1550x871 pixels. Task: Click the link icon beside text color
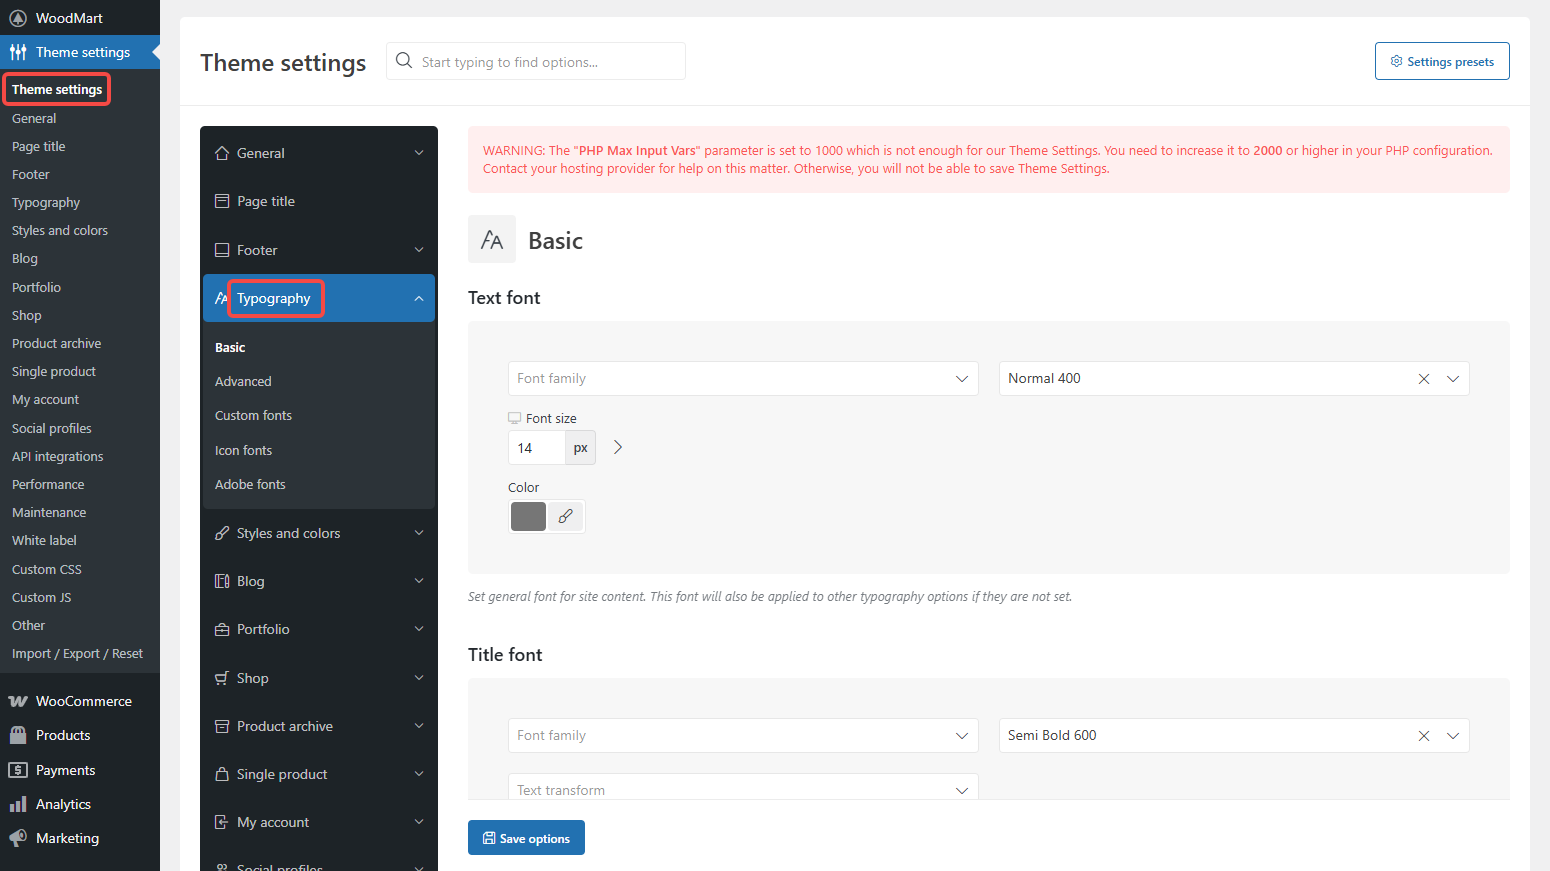(x=565, y=517)
